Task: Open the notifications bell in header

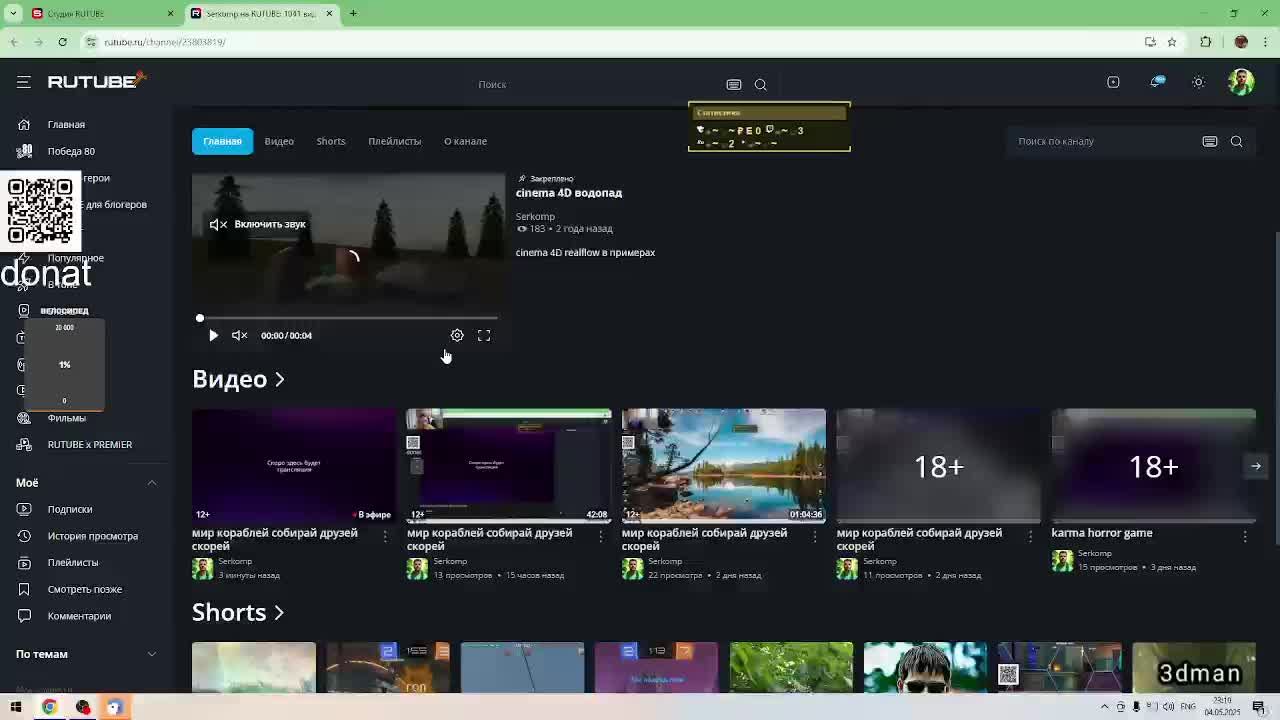Action: [x=1157, y=82]
